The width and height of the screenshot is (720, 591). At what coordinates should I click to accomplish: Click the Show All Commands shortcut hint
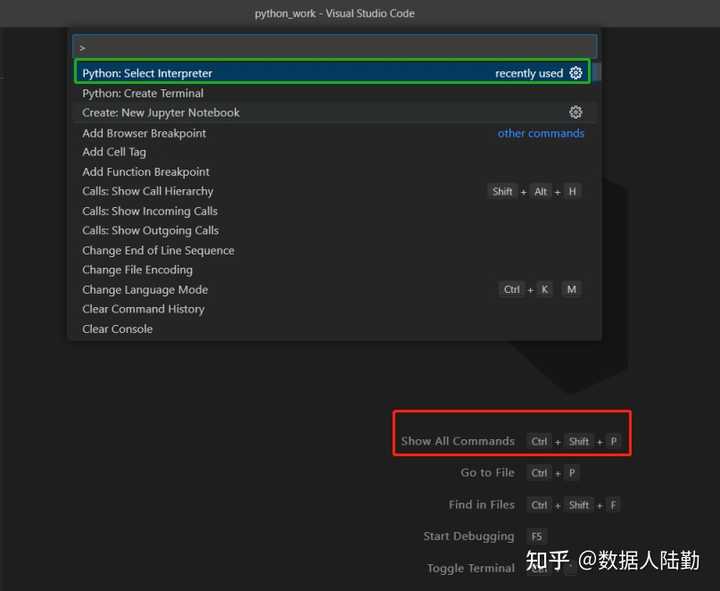pyautogui.click(x=511, y=441)
